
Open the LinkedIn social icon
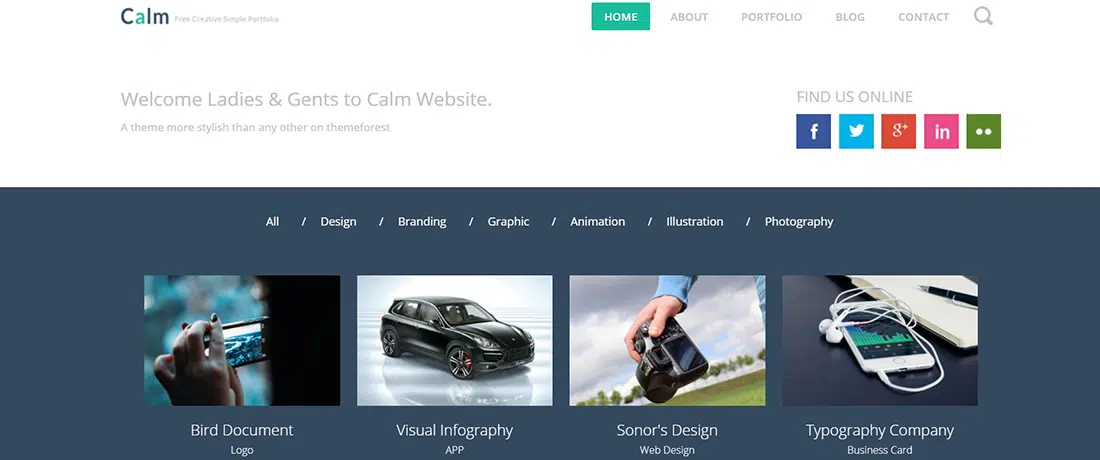click(x=941, y=131)
